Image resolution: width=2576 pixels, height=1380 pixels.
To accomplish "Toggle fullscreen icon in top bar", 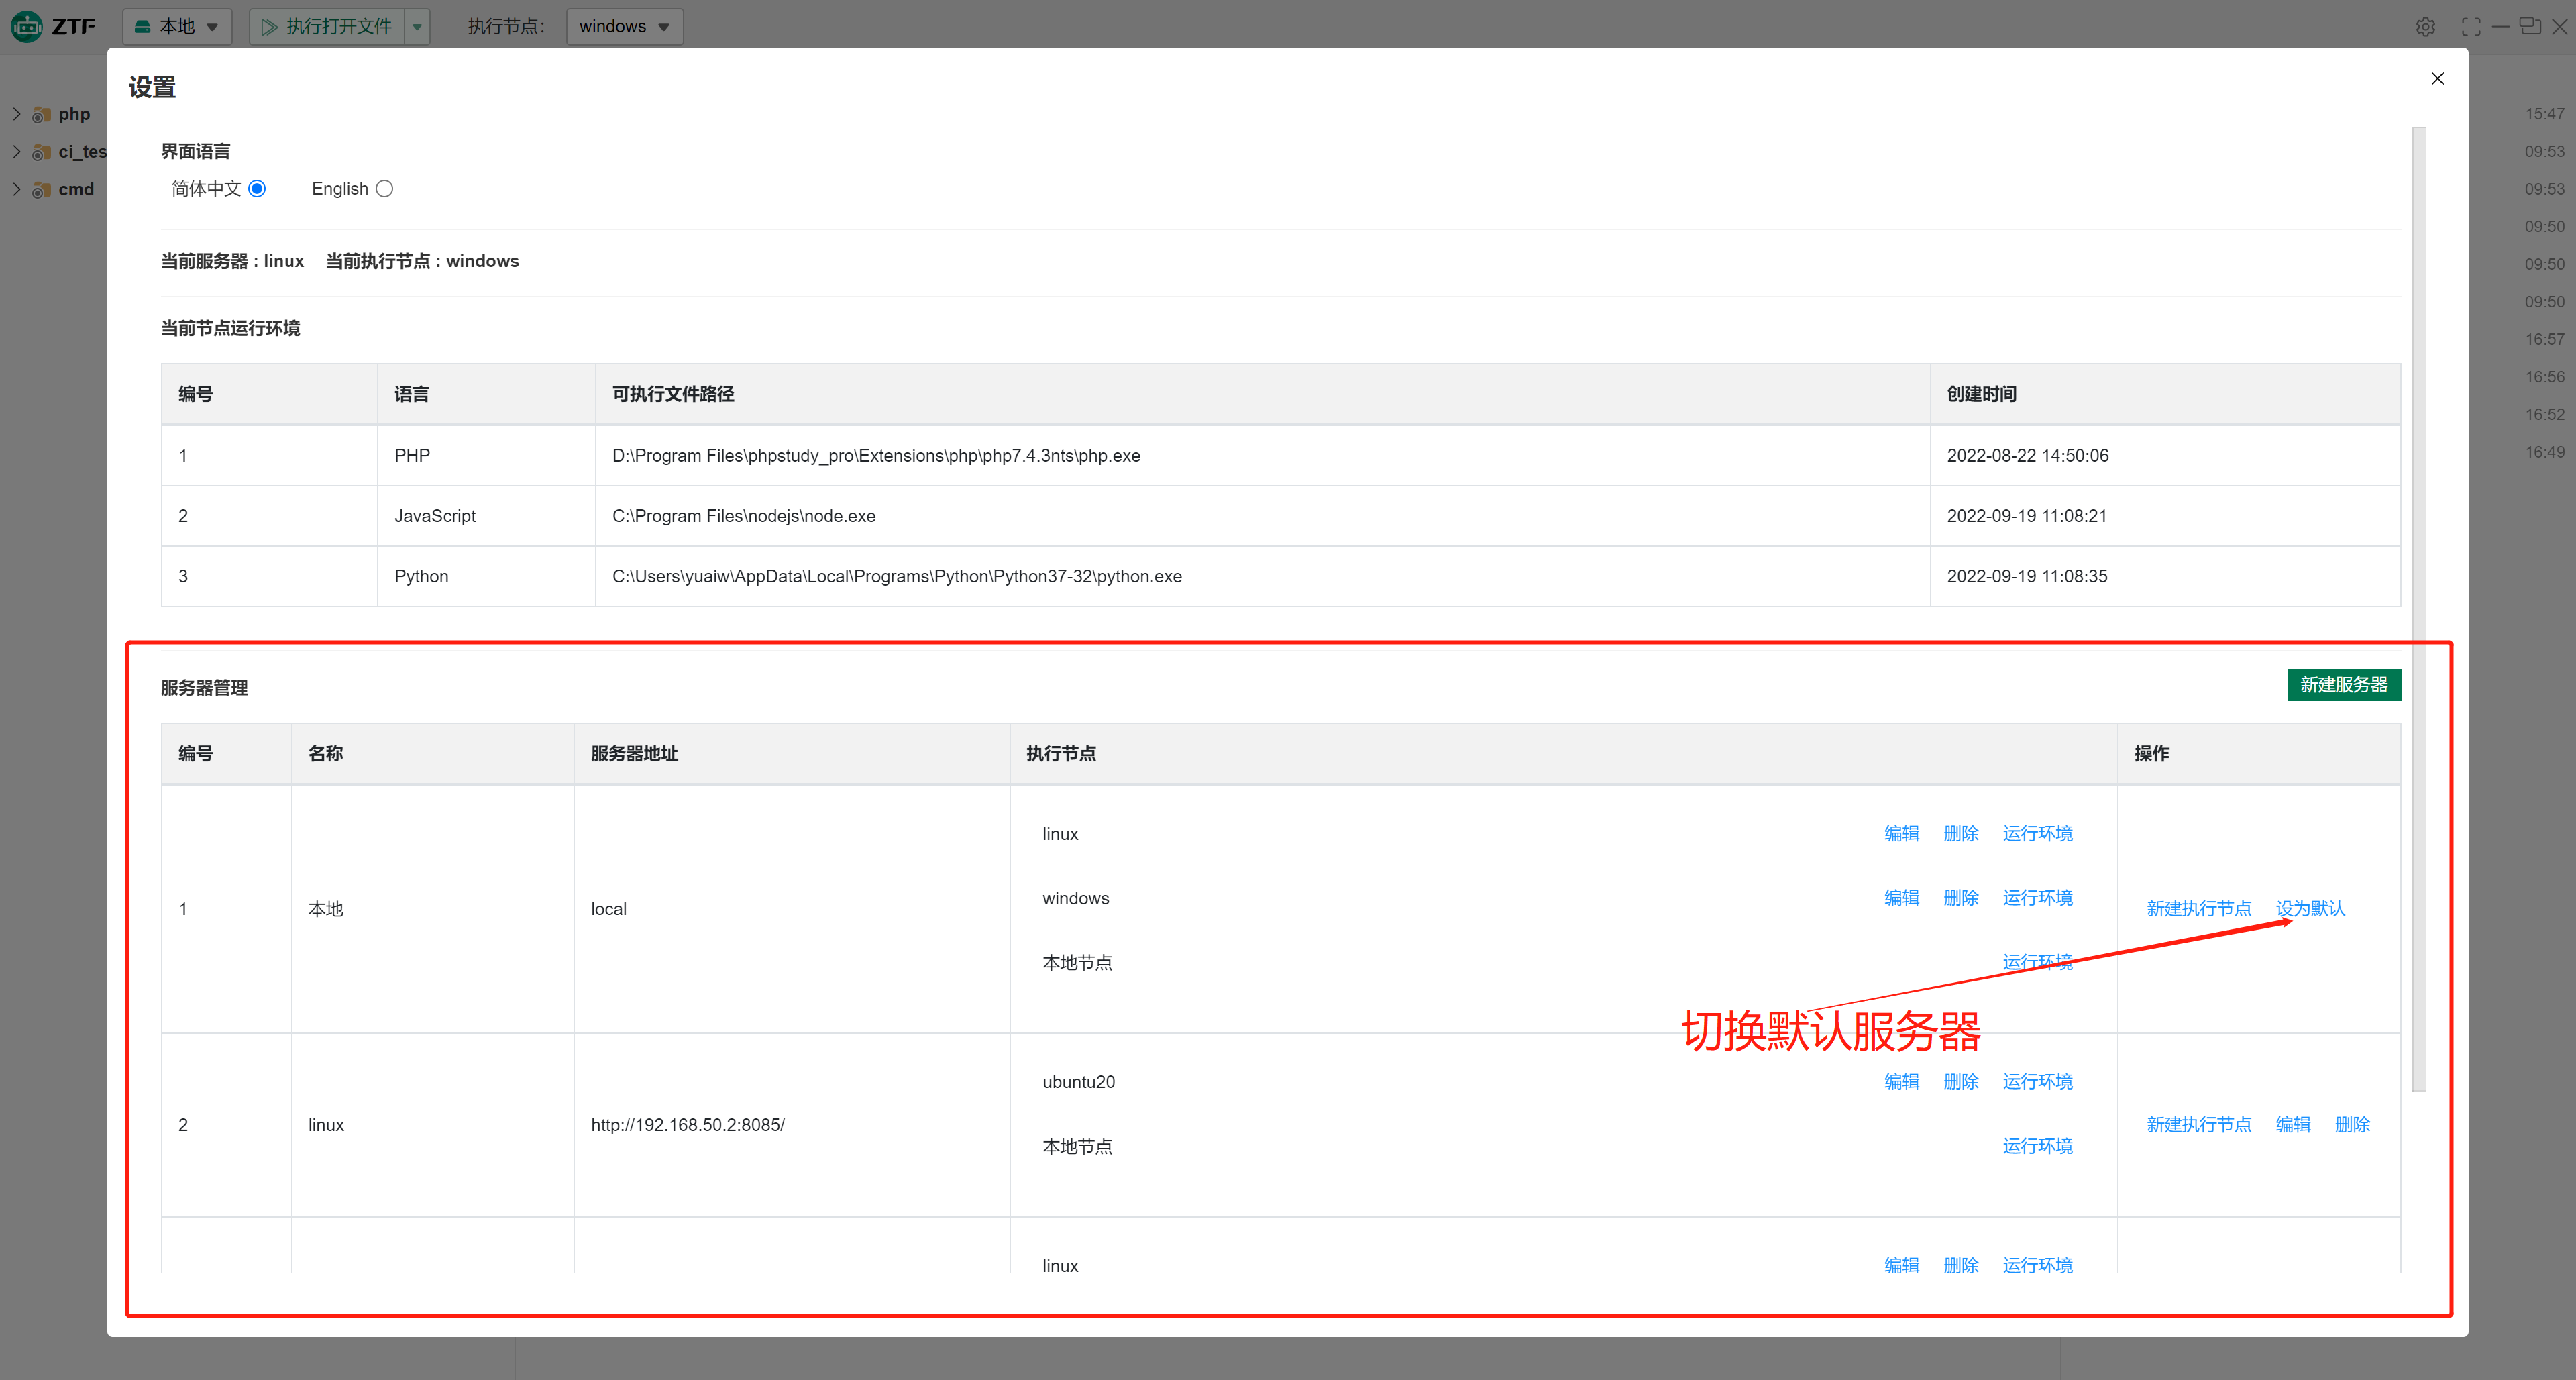I will pyautogui.click(x=2470, y=27).
